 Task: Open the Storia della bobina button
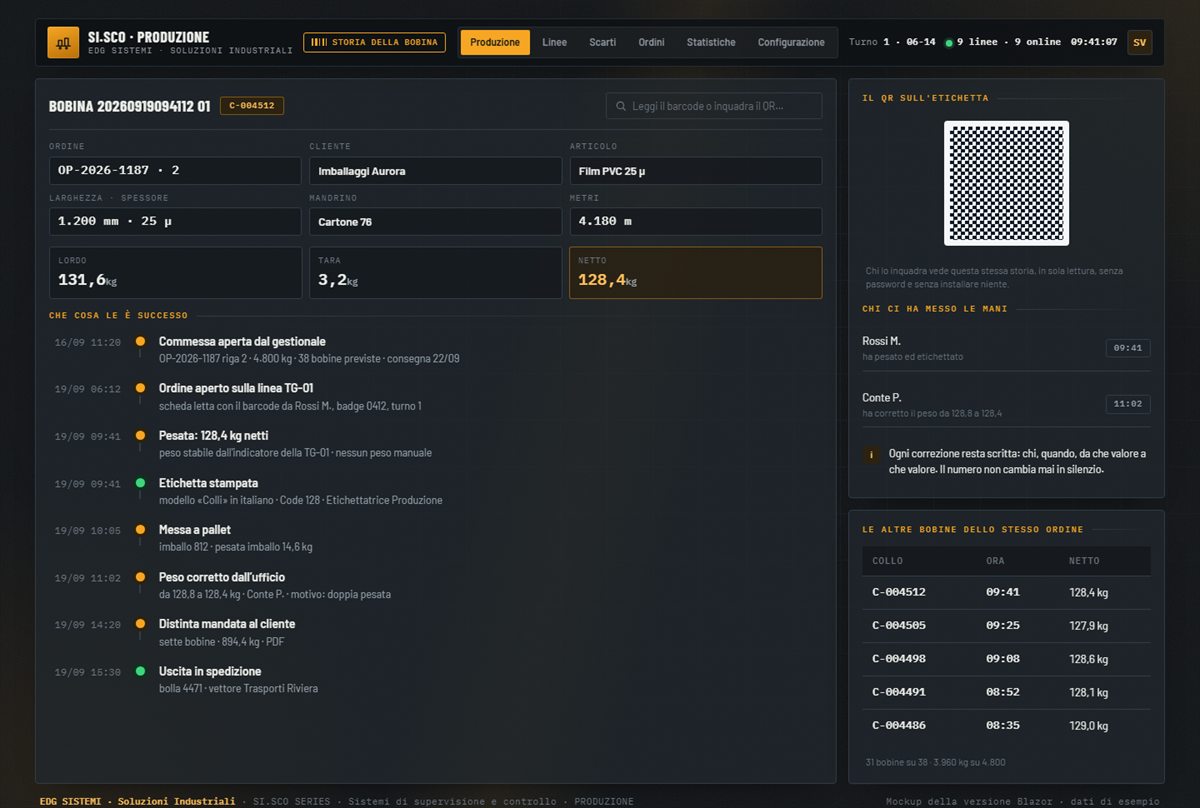[x=374, y=42]
